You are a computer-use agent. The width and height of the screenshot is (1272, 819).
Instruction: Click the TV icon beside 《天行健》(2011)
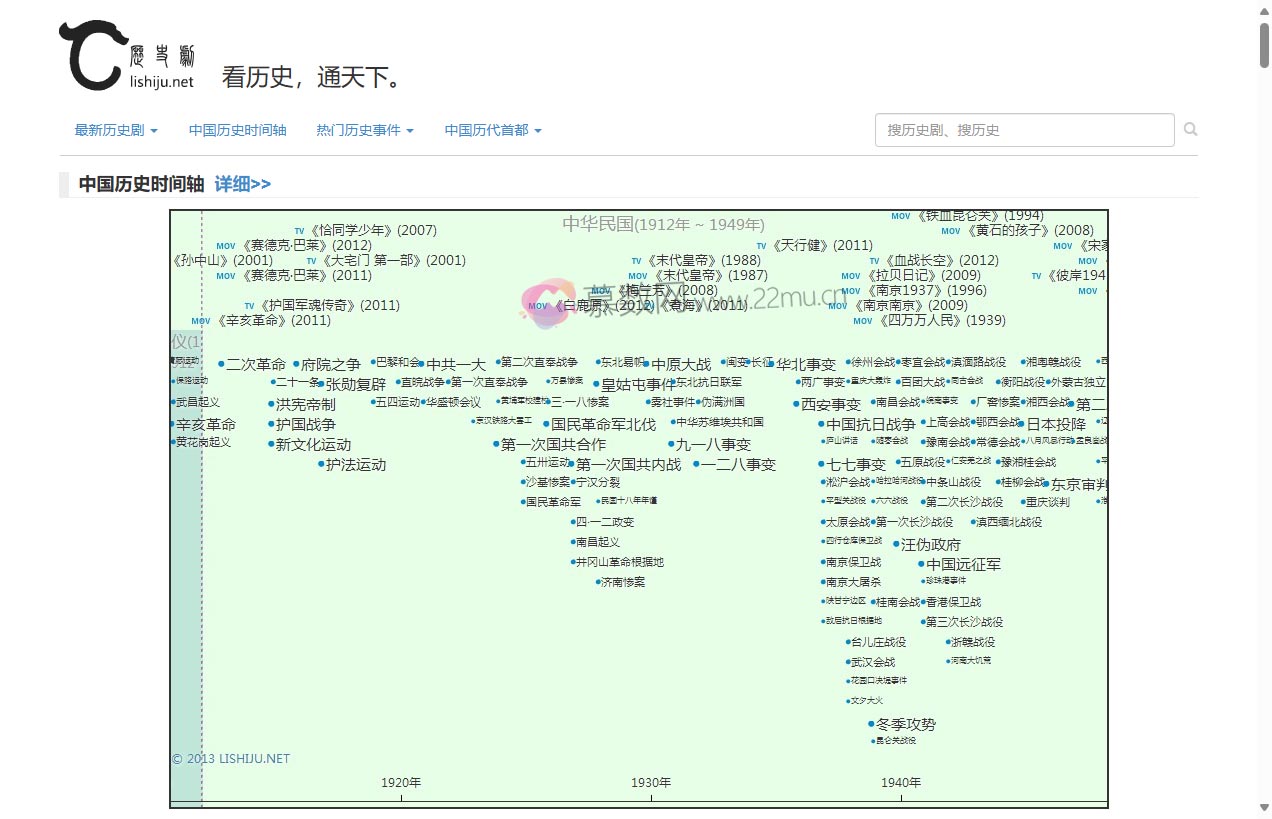click(x=761, y=245)
